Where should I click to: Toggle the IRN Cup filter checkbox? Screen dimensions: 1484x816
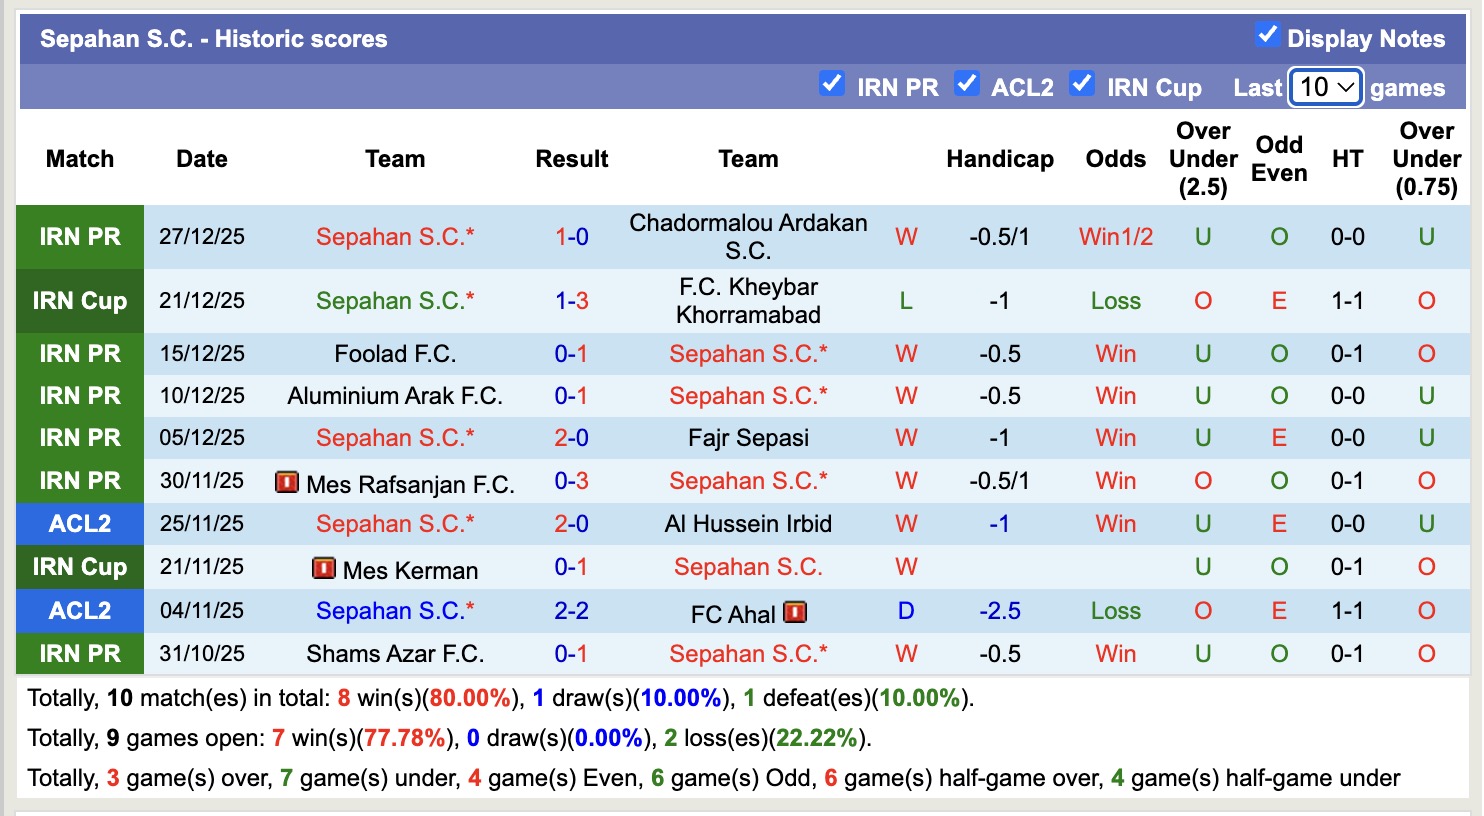(x=1083, y=85)
